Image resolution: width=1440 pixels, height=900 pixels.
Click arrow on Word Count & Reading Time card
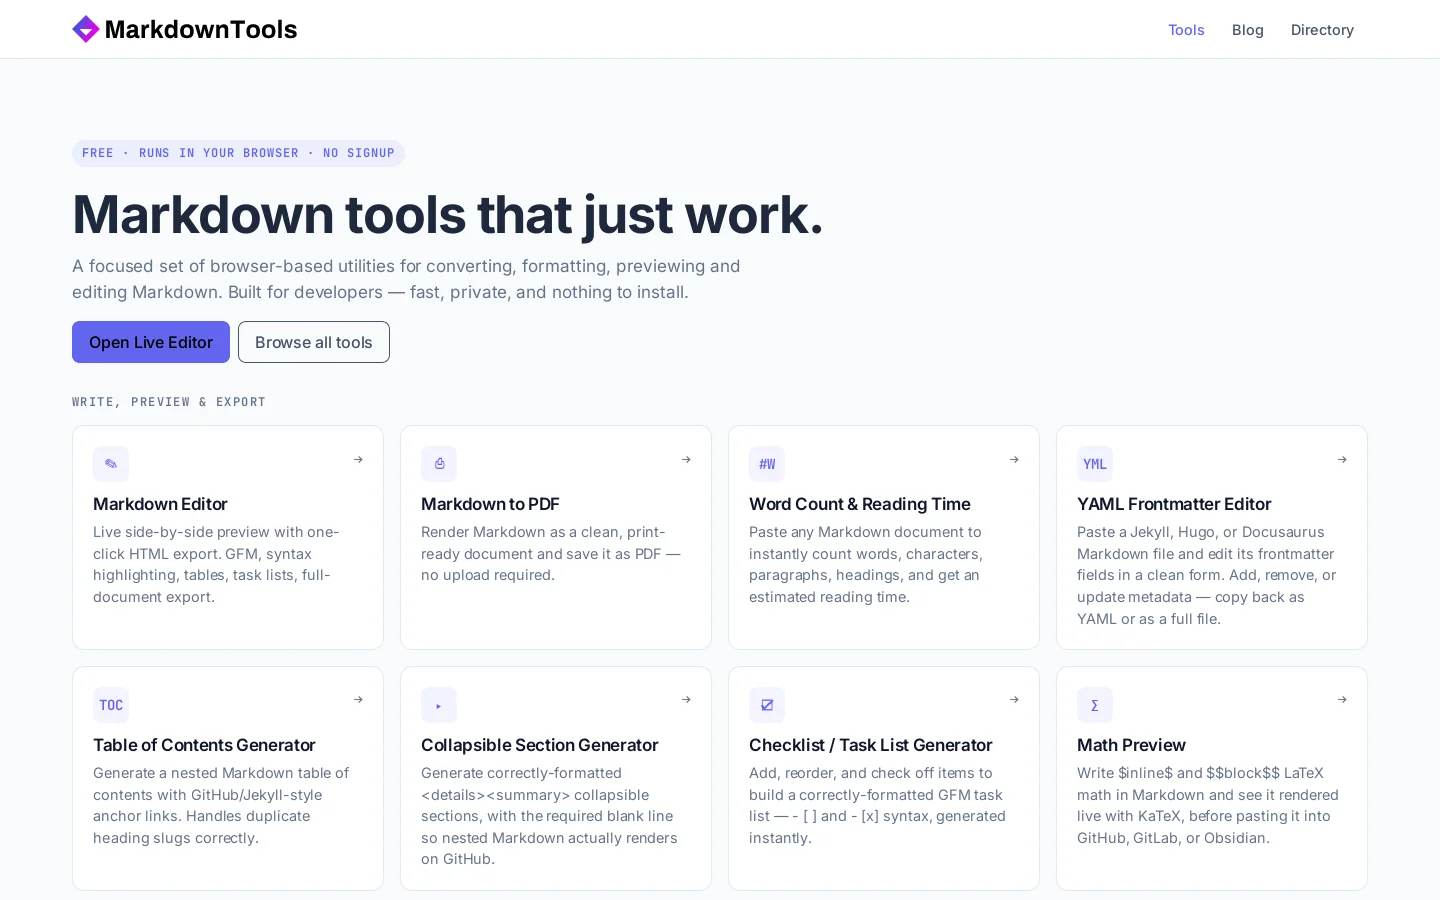point(1014,460)
